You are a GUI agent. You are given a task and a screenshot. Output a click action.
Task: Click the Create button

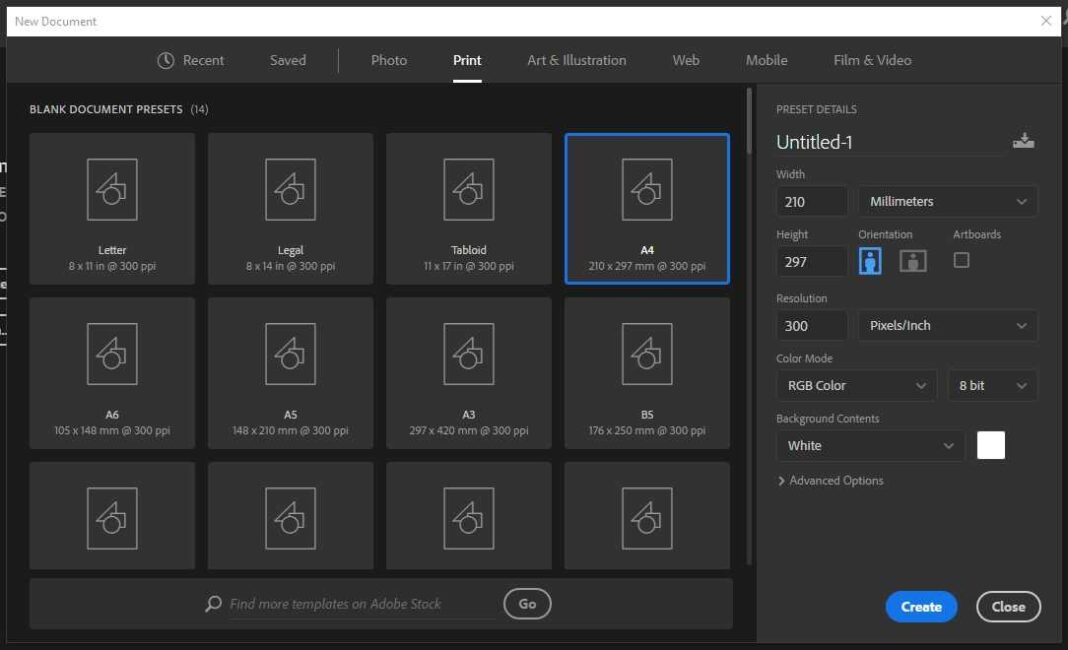point(921,606)
